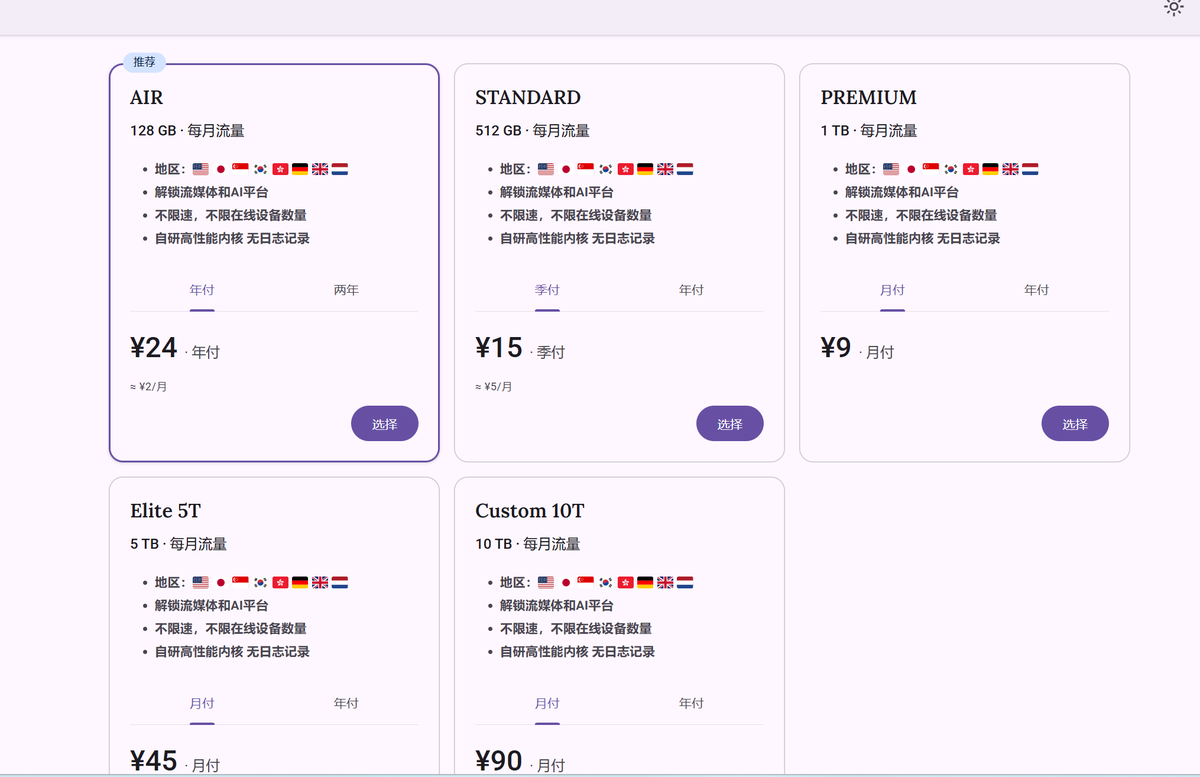Click the Japan flag in the AIR plan

coord(220,169)
